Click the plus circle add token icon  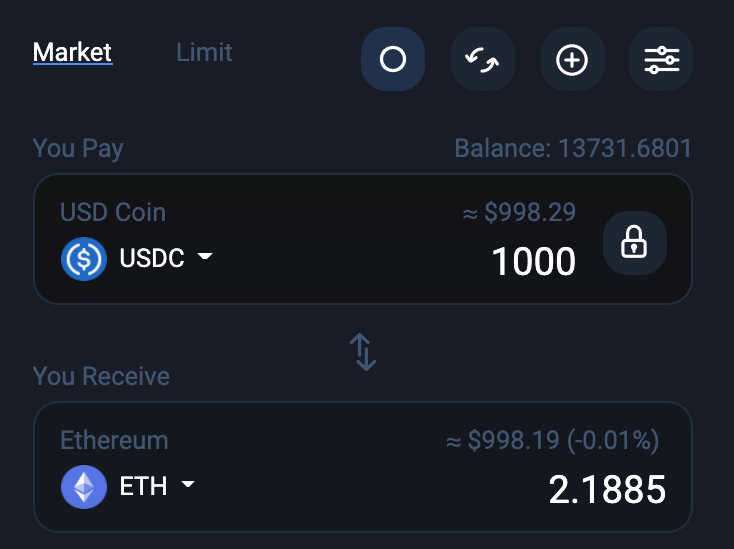pyautogui.click(x=572, y=59)
